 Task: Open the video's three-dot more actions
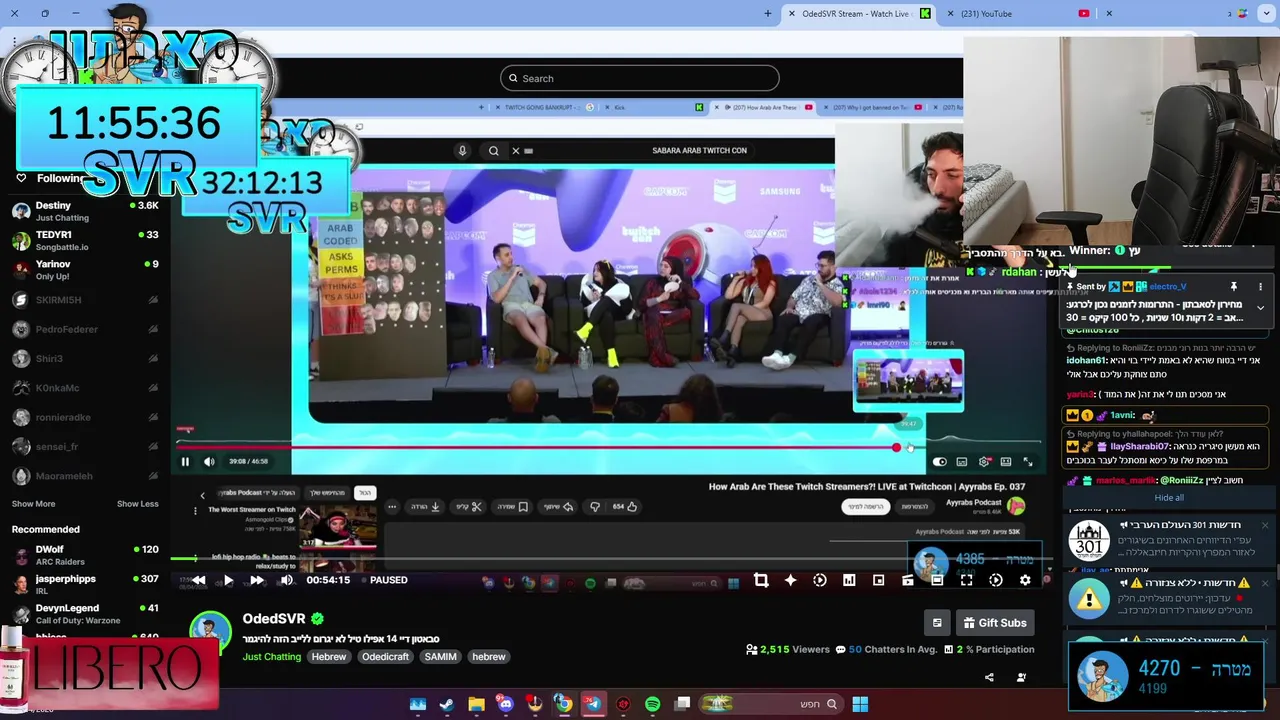[x=392, y=506]
